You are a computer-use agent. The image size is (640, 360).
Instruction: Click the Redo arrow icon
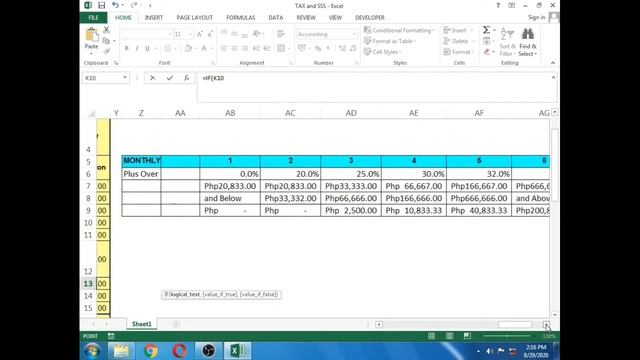[x=134, y=5]
